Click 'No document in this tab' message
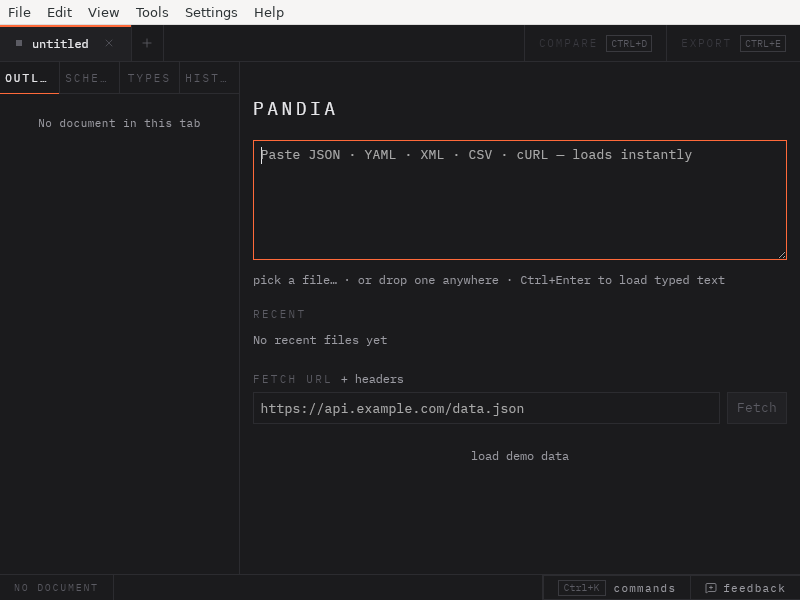This screenshot has width=800, height=600. pyautogui.click(x=119, y=123)
